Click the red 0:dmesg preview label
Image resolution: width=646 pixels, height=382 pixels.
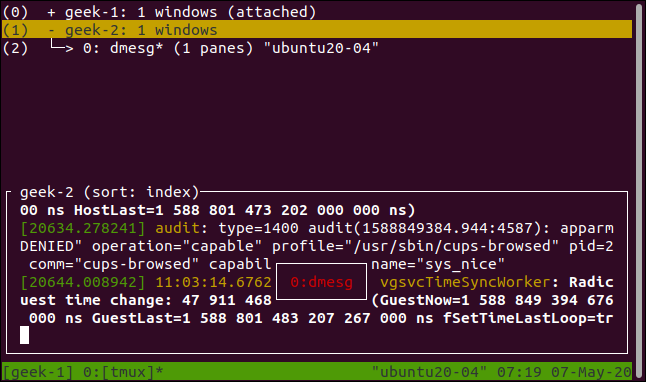(x=321, y=282)
